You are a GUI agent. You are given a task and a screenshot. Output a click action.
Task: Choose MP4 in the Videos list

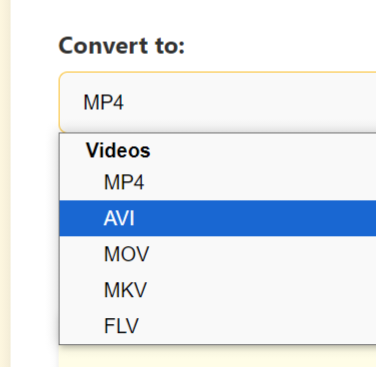pyautogui.click(x=218, y=182)
